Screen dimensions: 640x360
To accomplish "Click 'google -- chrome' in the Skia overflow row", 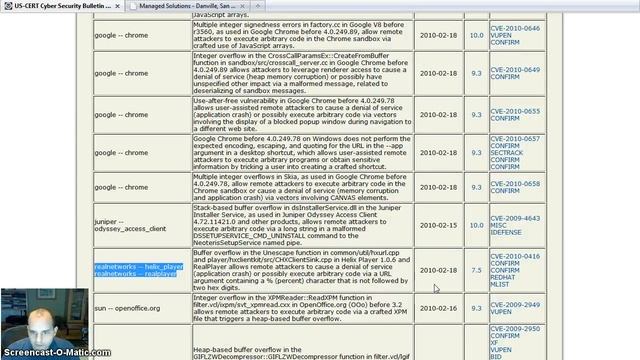I will (x=121, y=187).
